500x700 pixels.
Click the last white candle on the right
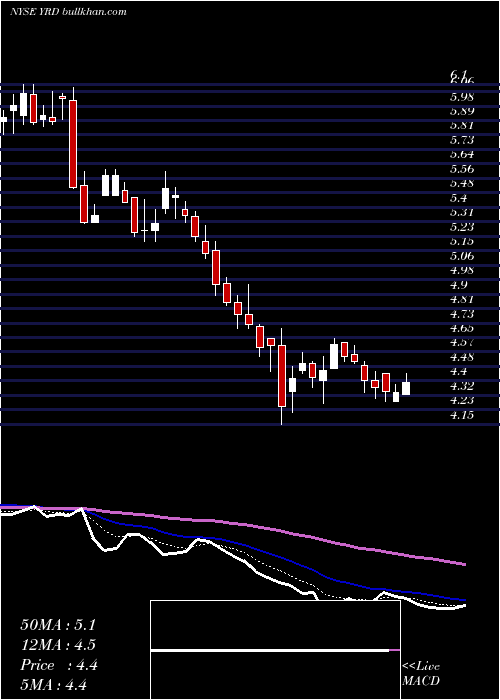point(406,388)
